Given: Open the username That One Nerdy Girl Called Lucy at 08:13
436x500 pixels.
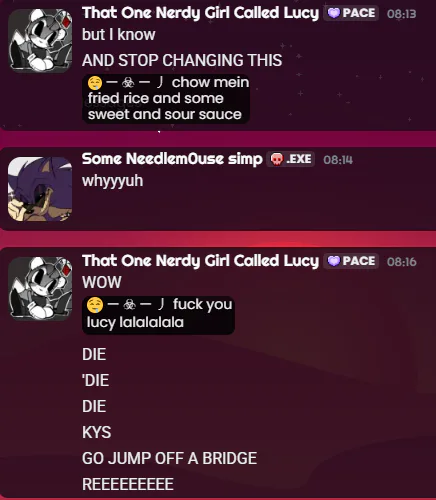Looking at the screenshot, I should coord(201,13).
